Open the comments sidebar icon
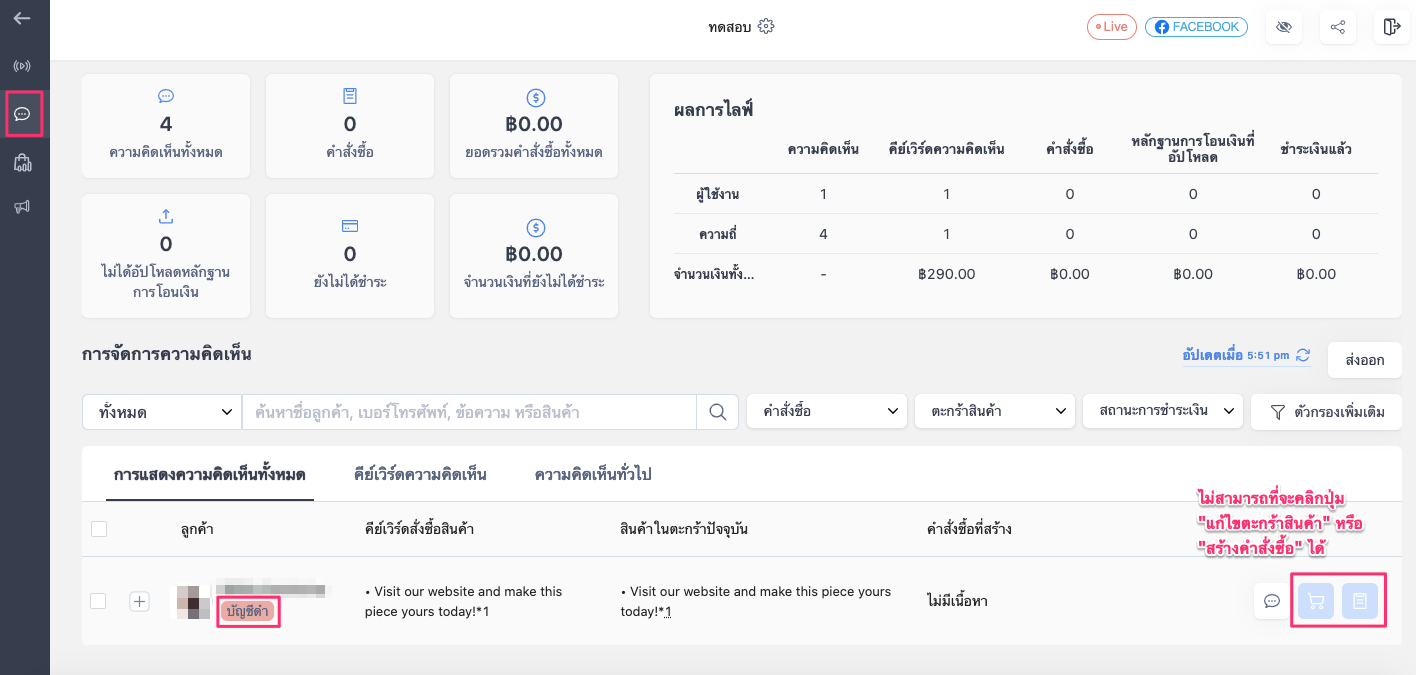 (22, 114)
